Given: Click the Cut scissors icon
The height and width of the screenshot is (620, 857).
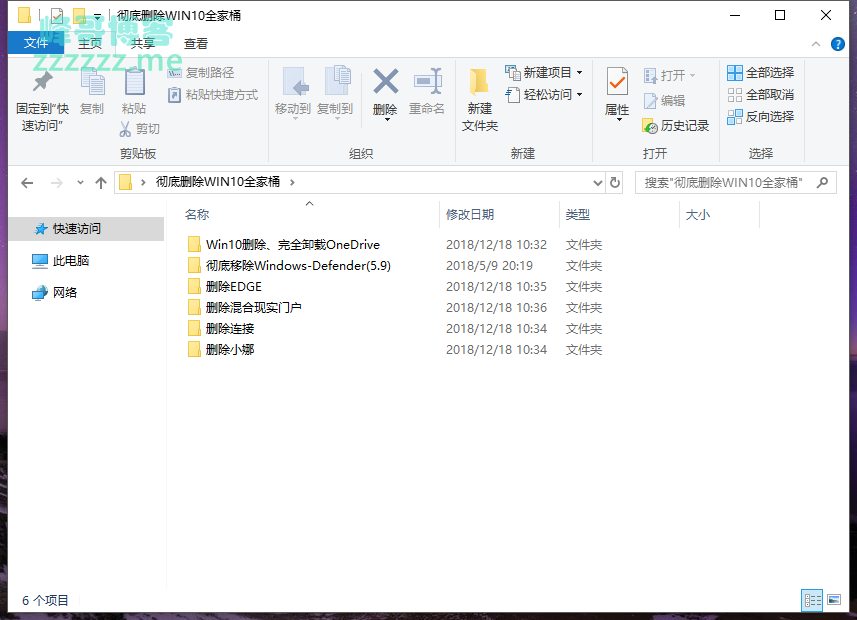Looking at the screenshot, I should (125, 129).
